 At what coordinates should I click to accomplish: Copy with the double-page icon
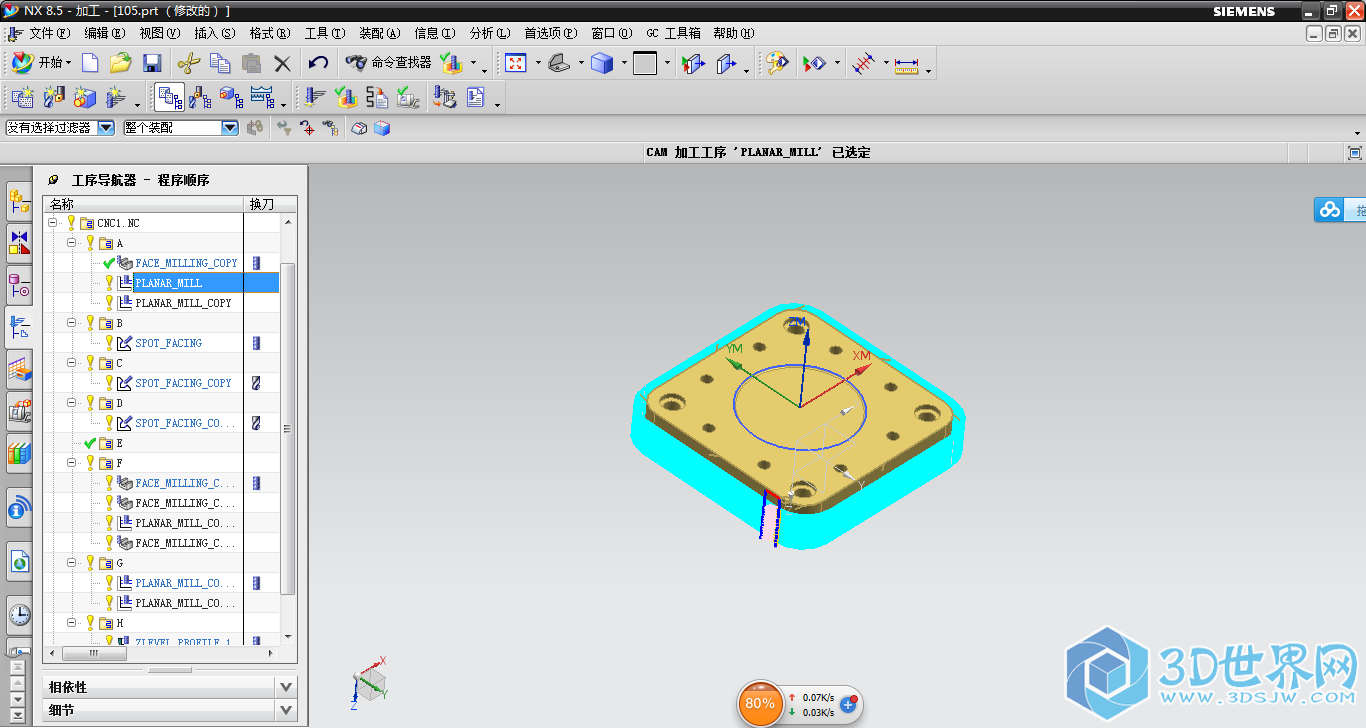(220, 63)
